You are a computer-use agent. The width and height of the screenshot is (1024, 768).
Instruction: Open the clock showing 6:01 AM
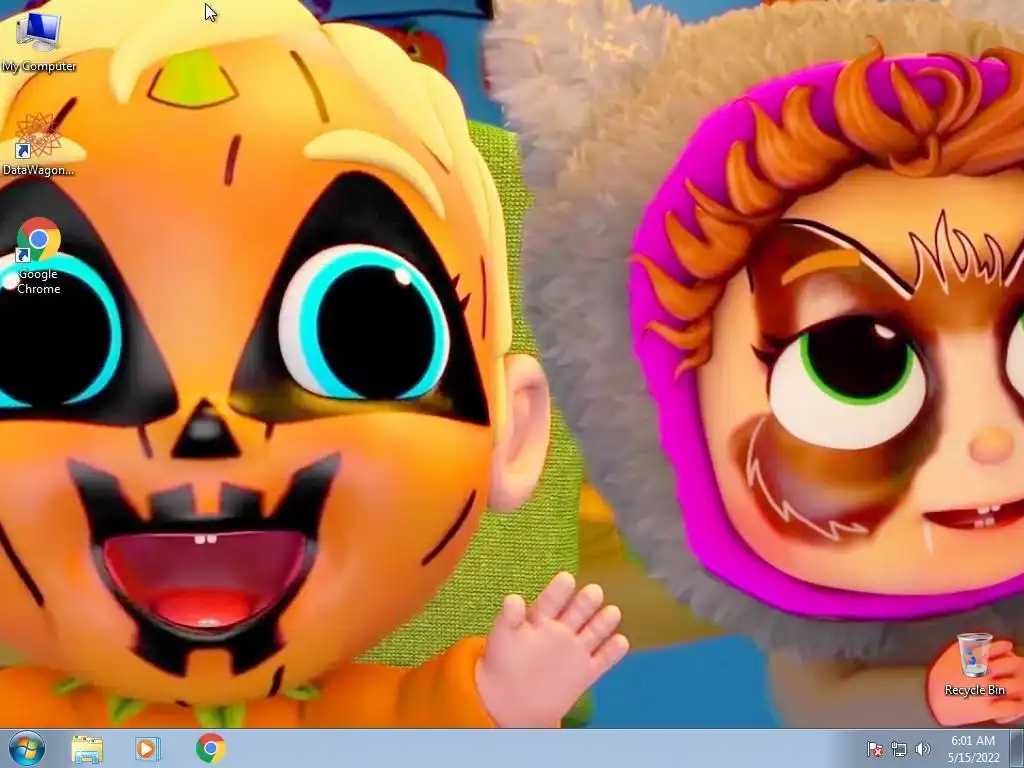pyautogui.click(x=973, y=749)
